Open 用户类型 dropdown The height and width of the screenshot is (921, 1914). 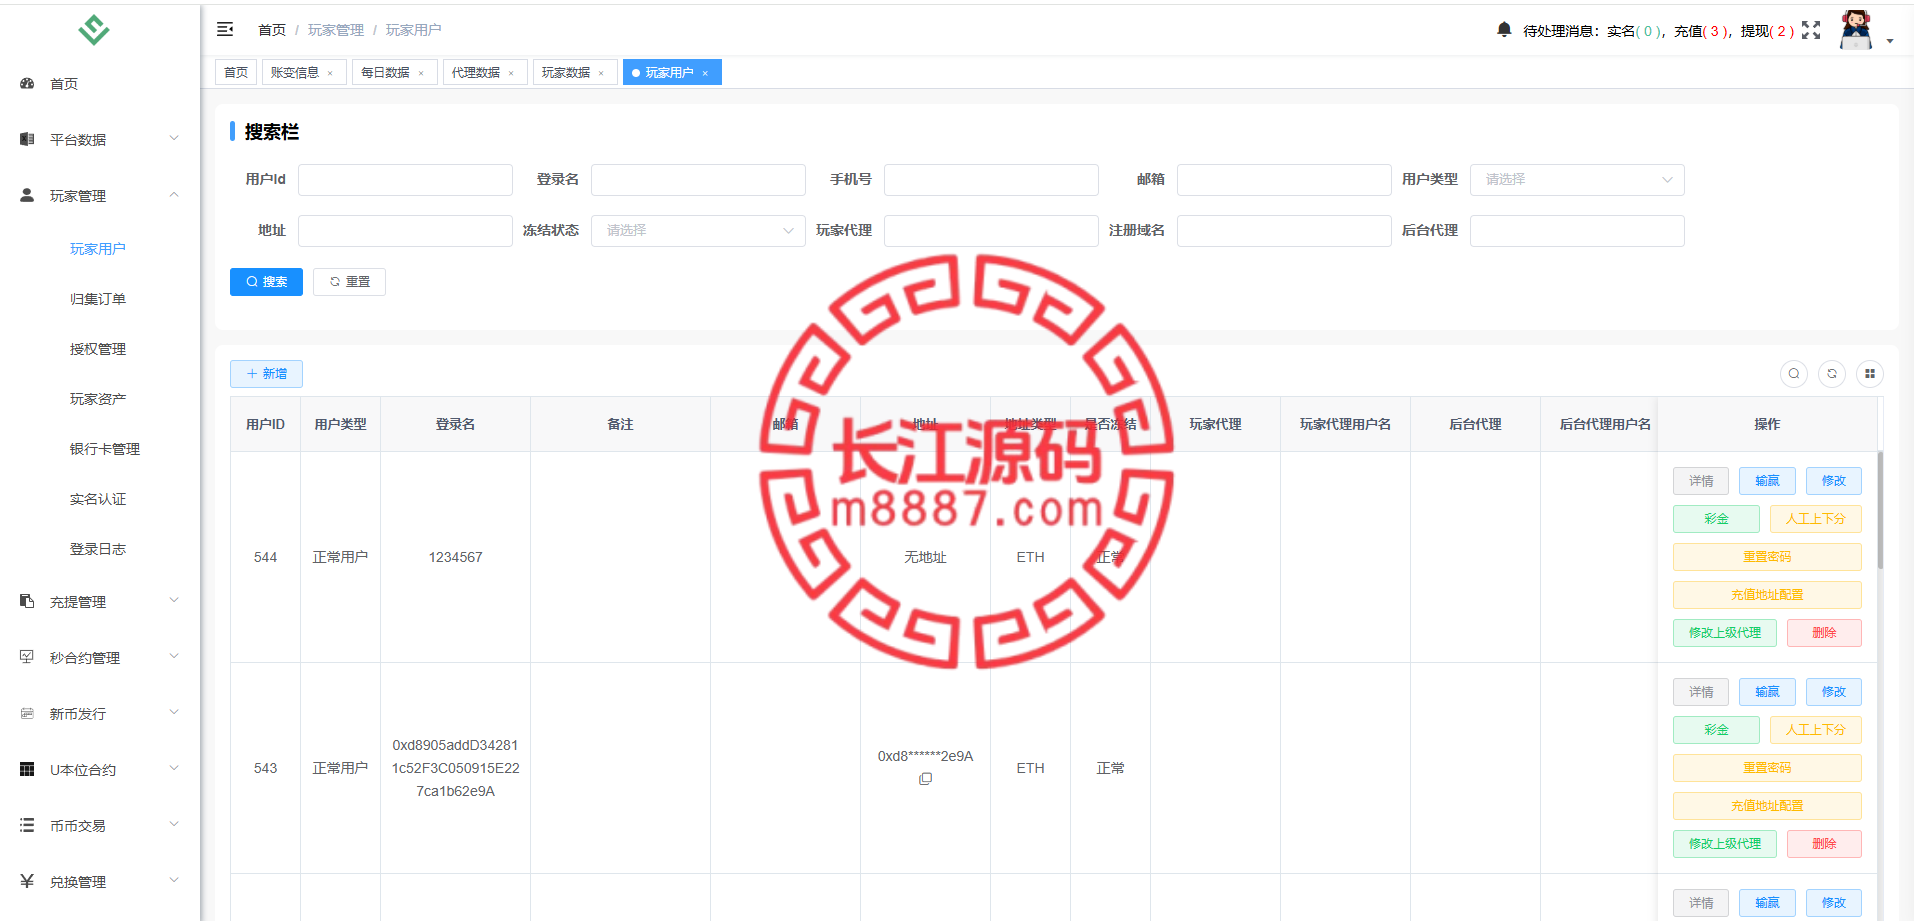click(1577, 180)
